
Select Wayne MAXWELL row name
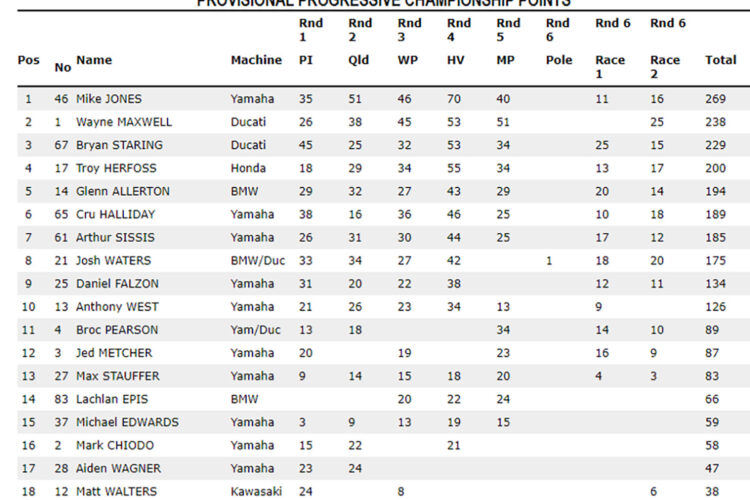[123, 122]
